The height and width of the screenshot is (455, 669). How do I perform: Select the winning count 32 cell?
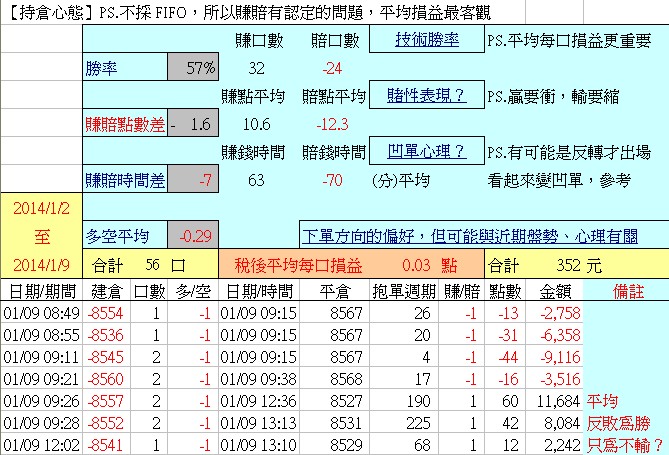pos(256,68)
